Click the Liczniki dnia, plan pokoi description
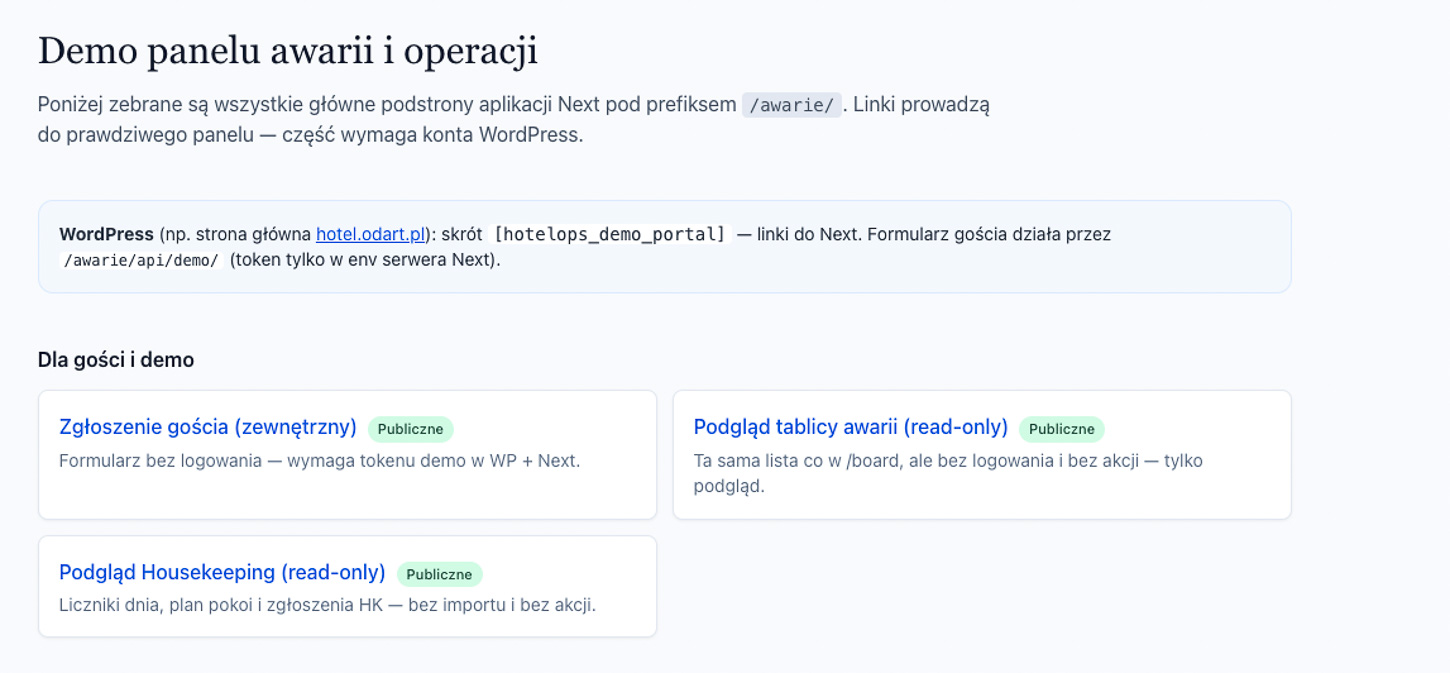Image resolution: width=1450 pixels, height=673 pixels. point(327,605)
